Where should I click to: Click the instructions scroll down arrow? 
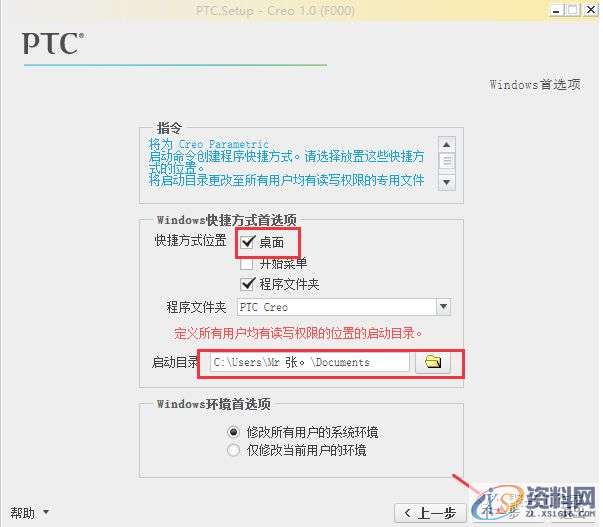click(x=446, y=182)
